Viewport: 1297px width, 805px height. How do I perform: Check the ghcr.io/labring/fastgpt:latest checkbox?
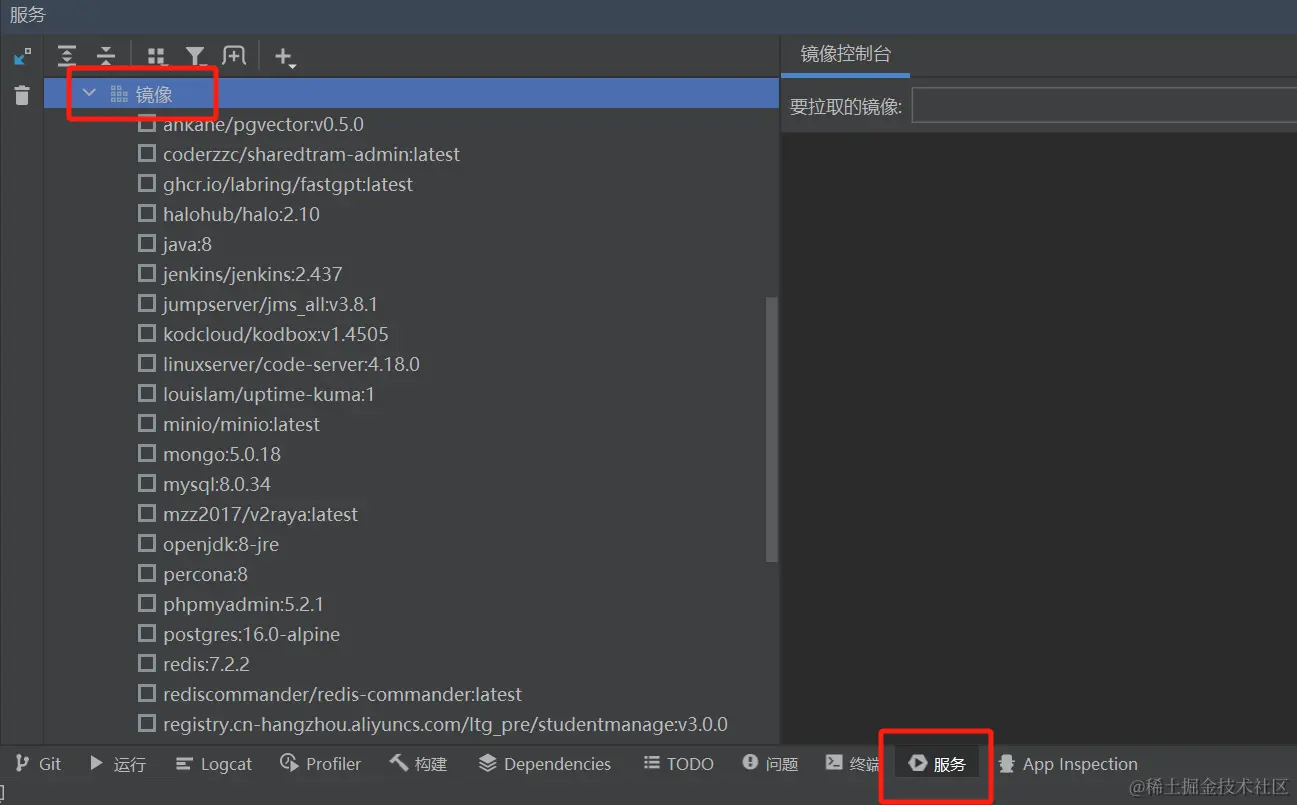point(147,183)
